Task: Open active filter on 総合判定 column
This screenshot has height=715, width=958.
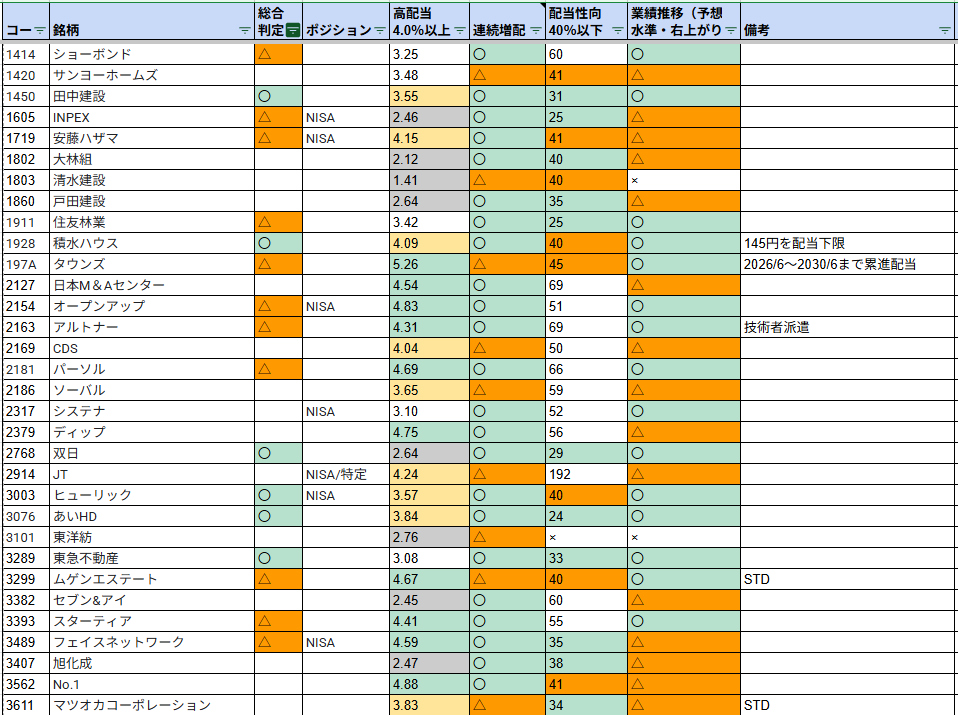Action: (x=293, y=31)
